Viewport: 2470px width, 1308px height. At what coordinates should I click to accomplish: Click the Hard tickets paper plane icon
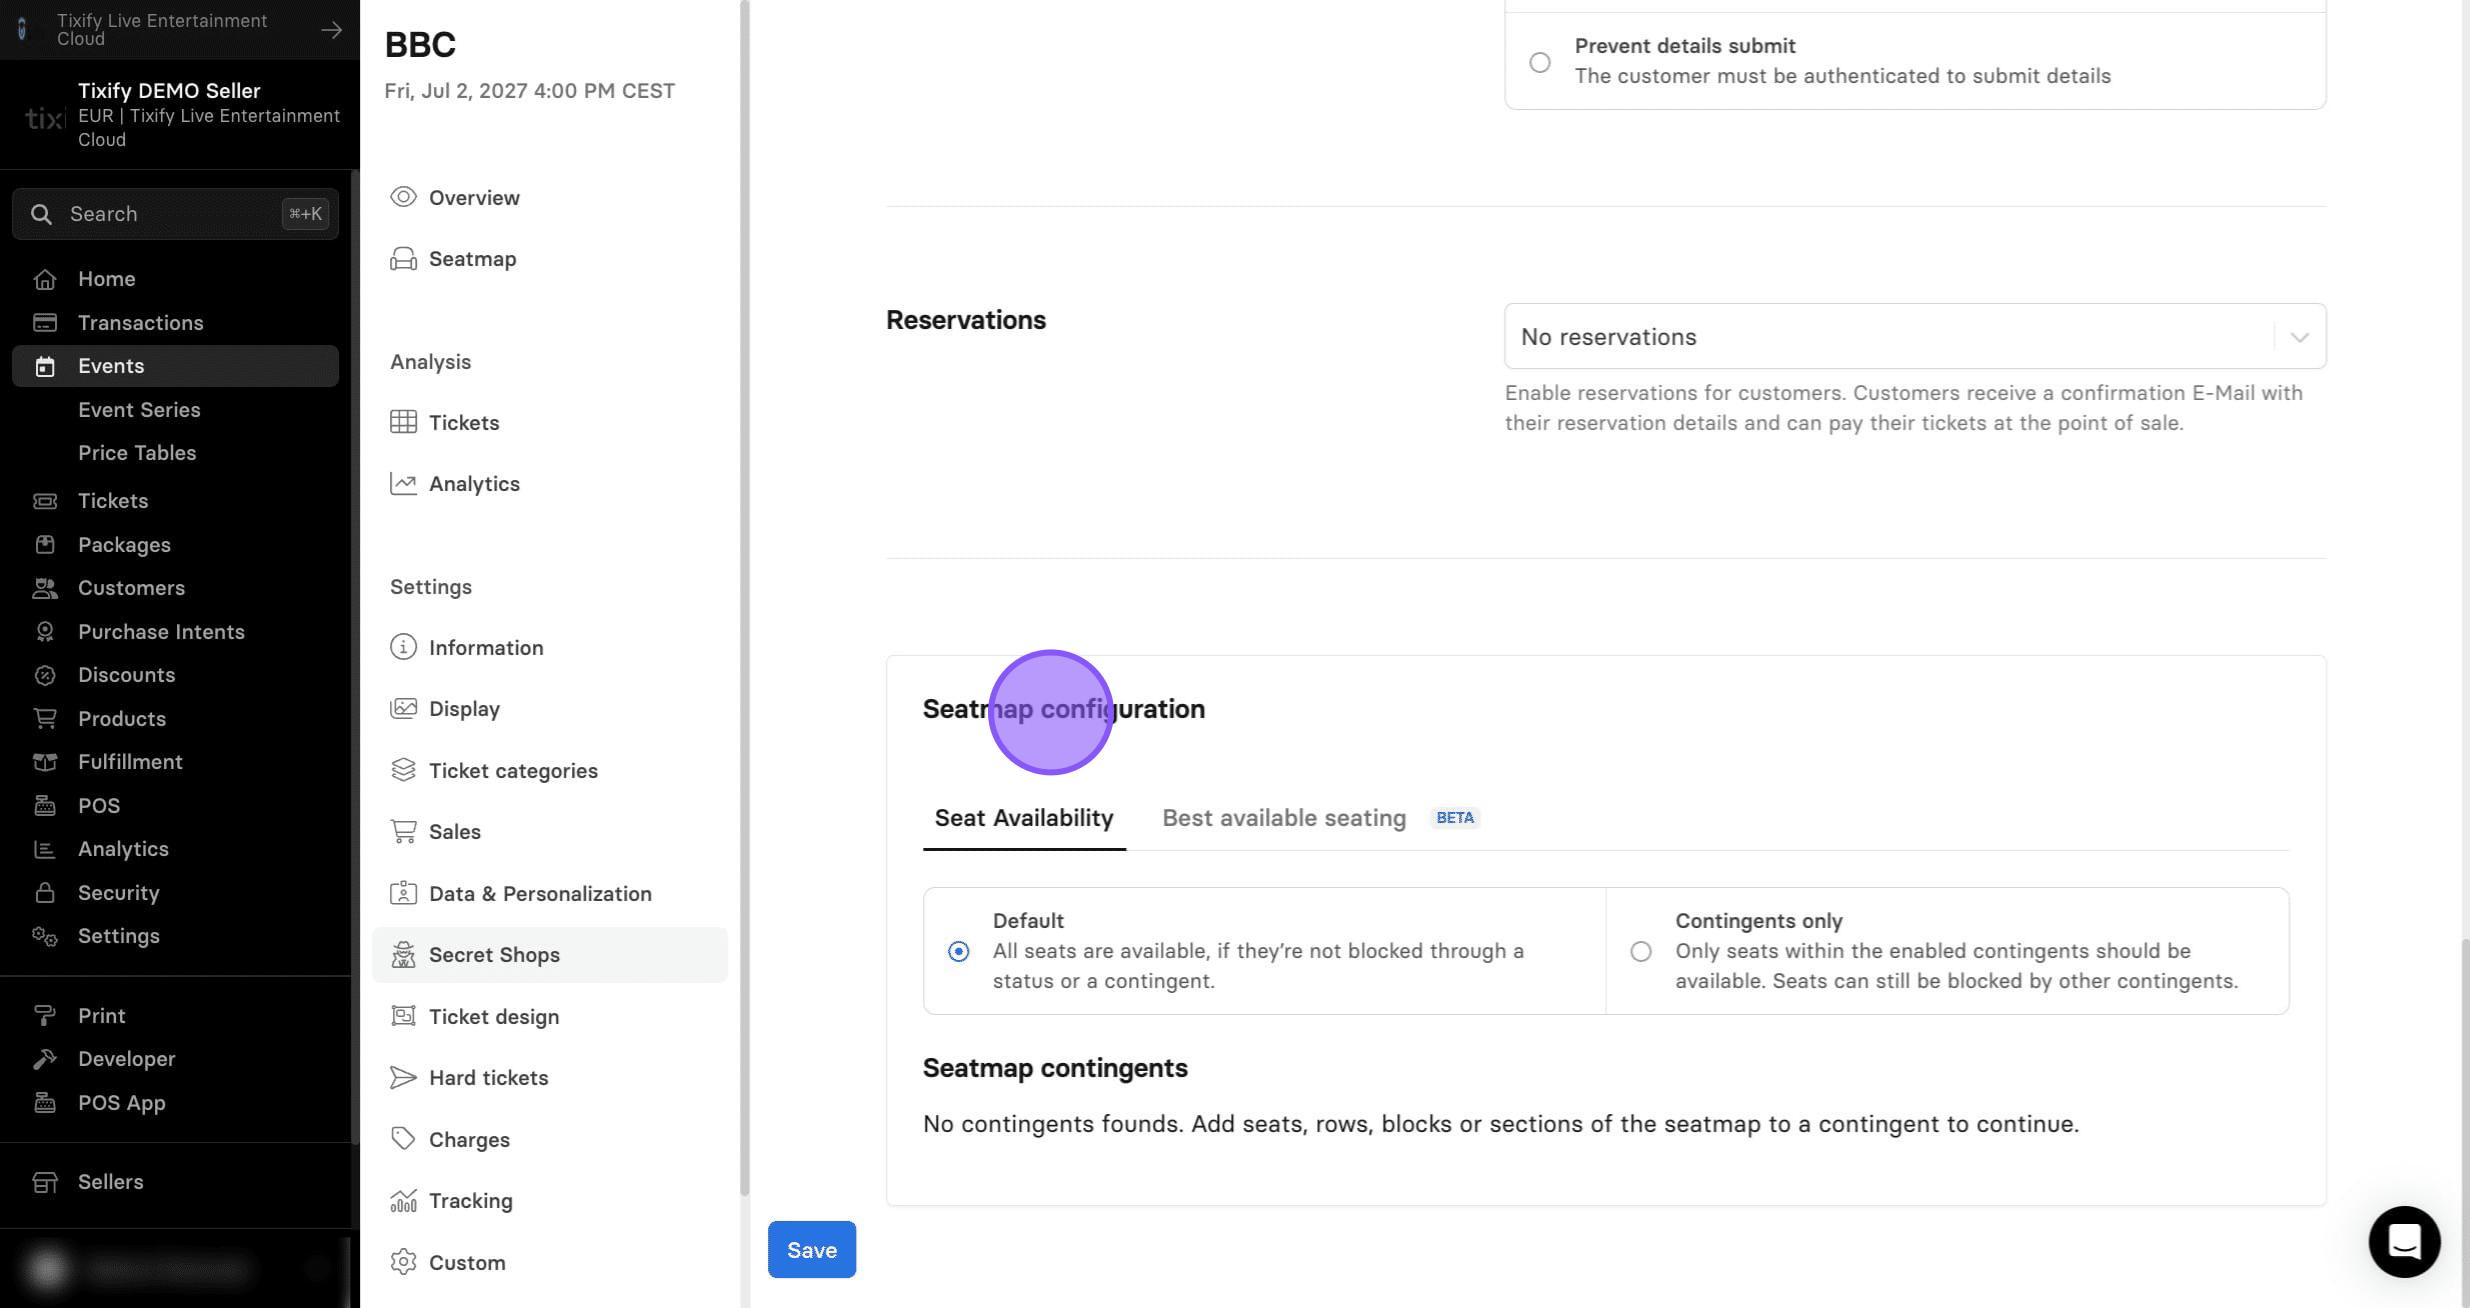click(403, 1078)
